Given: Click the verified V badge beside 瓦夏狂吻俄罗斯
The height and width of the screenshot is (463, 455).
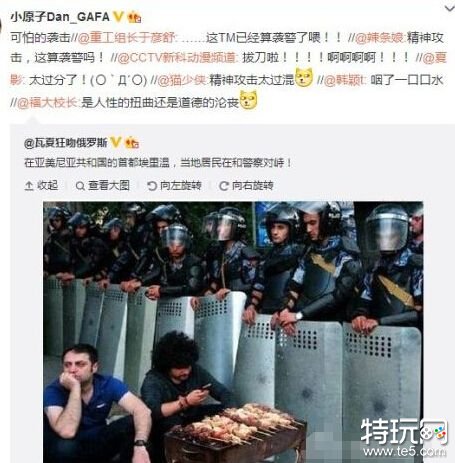Looking at the screenshot, I should point(116,143).
